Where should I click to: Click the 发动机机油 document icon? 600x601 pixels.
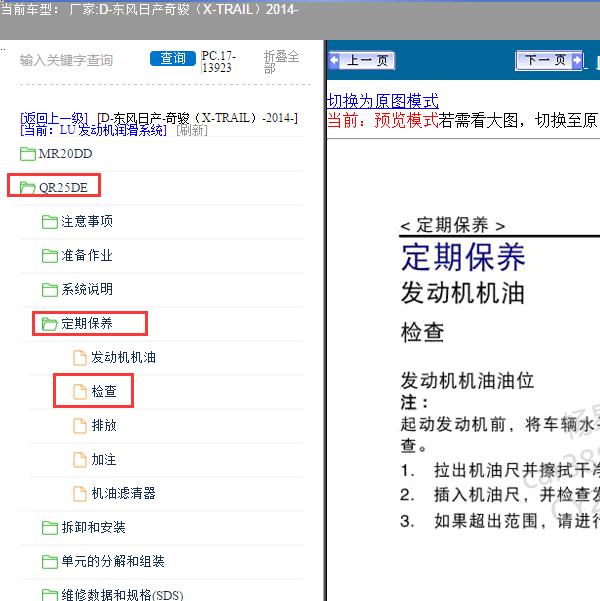pyautogui.click(x=80, y=358)
